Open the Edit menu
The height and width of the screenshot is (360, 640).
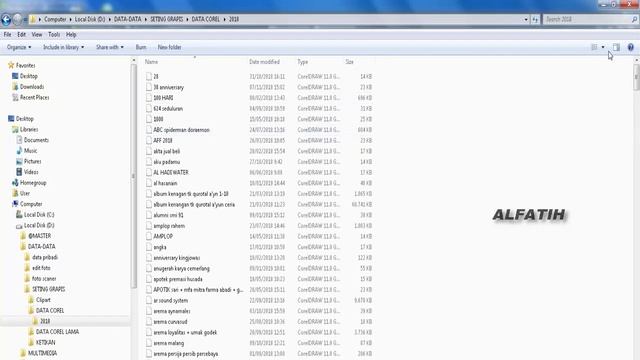(x=22, y=35)
